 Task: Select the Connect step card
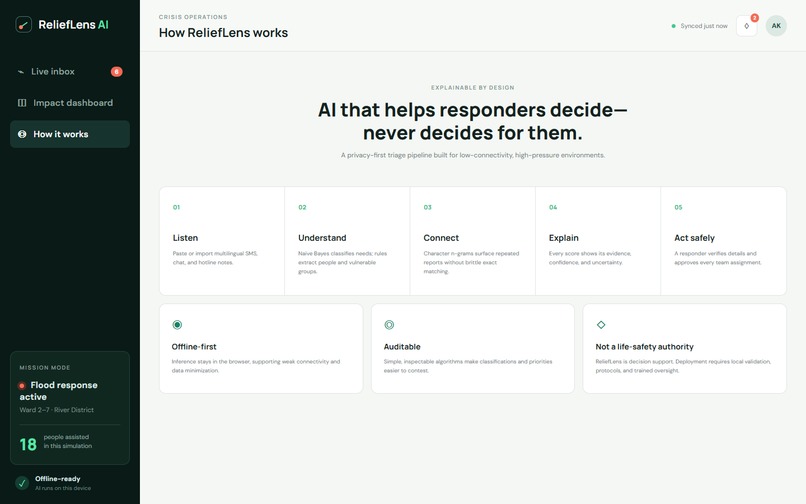click(472, 241)
